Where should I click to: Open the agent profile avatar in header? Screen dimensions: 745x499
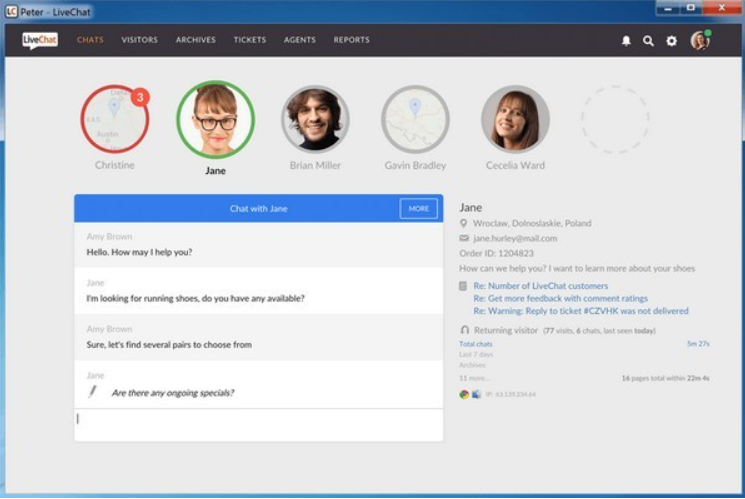(x=699, y=41)
